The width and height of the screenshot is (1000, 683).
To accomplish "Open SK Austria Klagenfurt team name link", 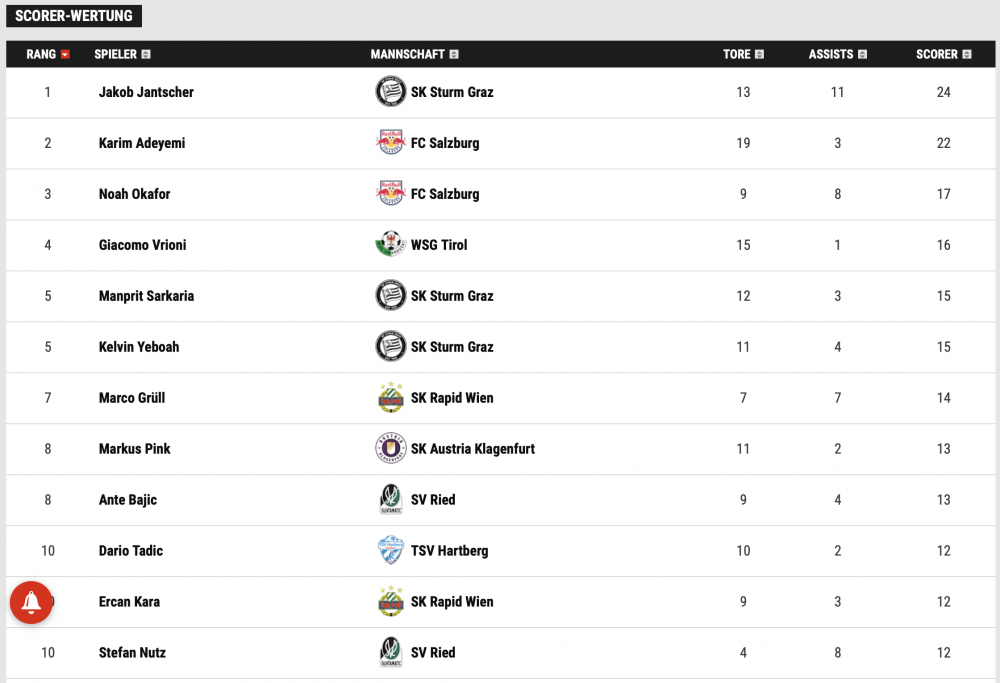I will [473, 449].
